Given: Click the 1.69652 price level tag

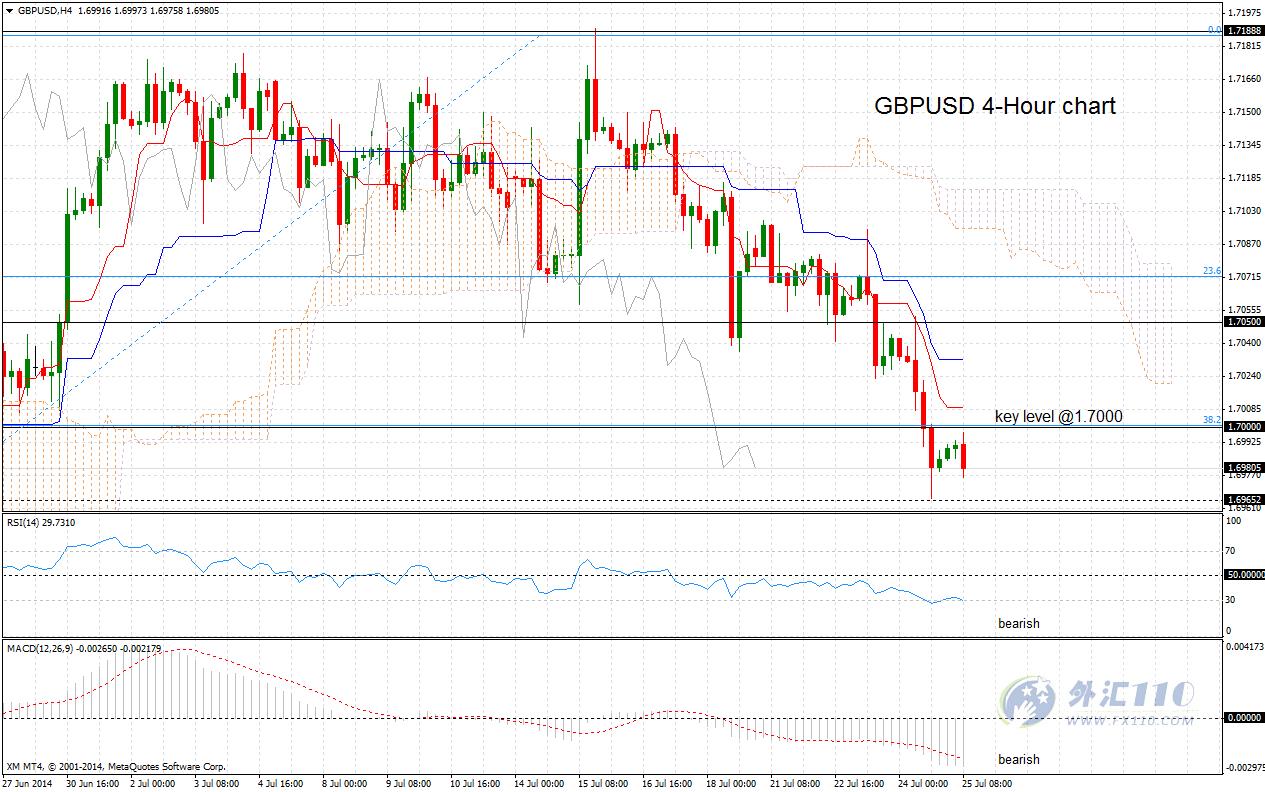Looking at the screenshot, I should point(1243,498).
